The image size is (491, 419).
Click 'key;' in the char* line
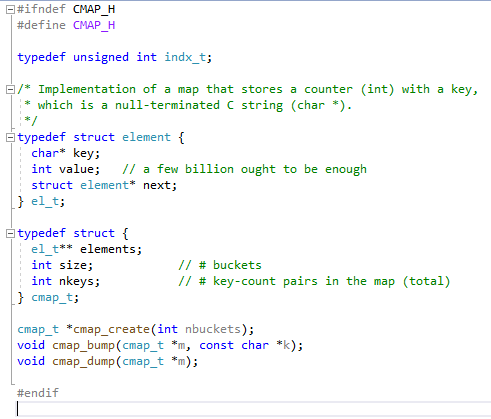tap(86, 153)
